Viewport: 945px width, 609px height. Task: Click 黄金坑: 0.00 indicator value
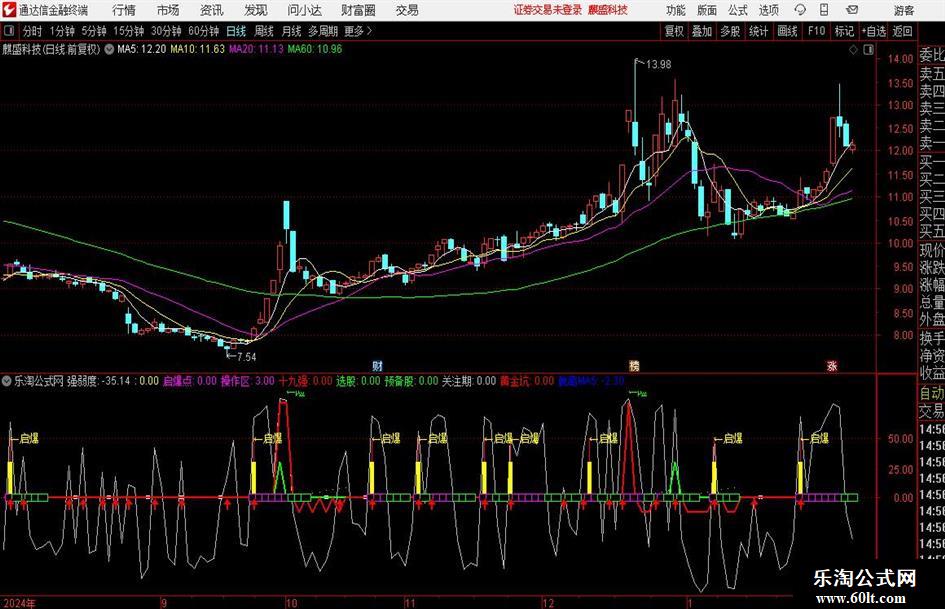click(x=527, y=381)
